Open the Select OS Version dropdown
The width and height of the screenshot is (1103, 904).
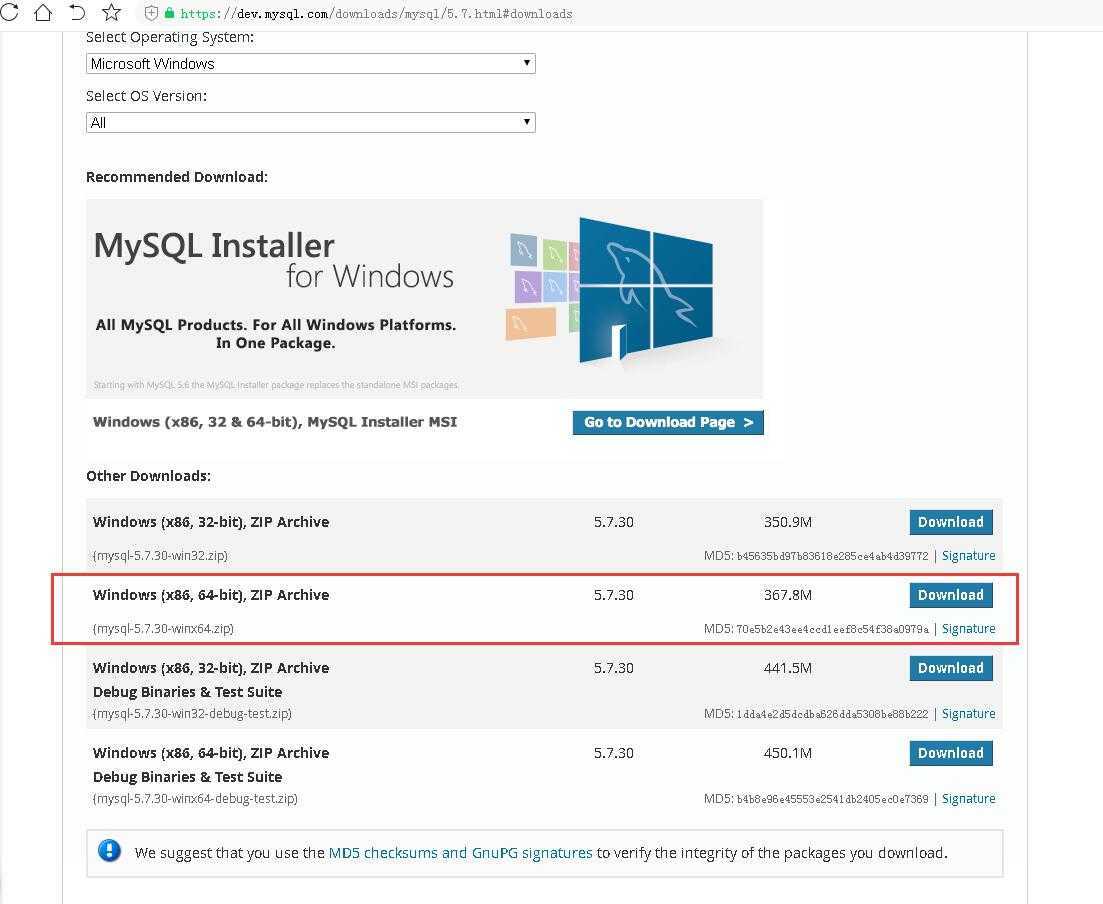(x=310, y=122)
